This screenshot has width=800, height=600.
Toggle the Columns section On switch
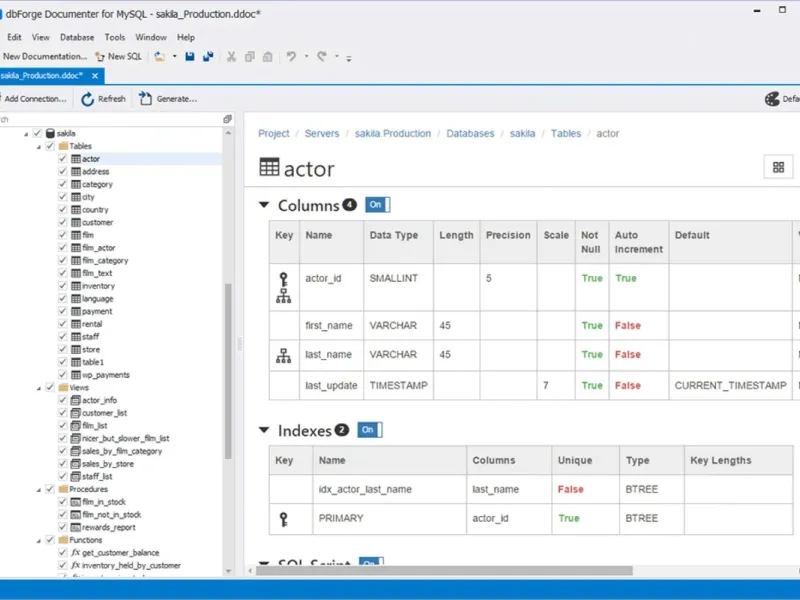(x=377, y=205)
